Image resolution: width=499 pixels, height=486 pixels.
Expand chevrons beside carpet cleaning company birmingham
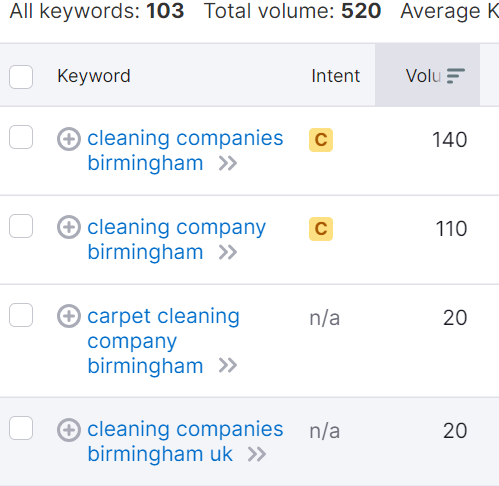(228, 366)
